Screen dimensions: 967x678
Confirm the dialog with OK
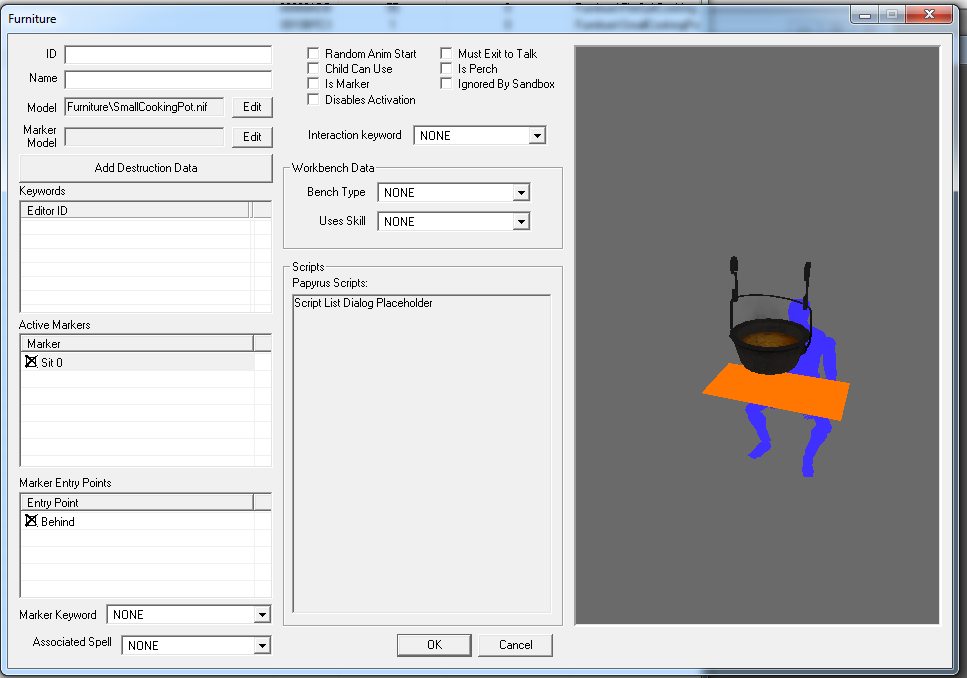[434, 645]
